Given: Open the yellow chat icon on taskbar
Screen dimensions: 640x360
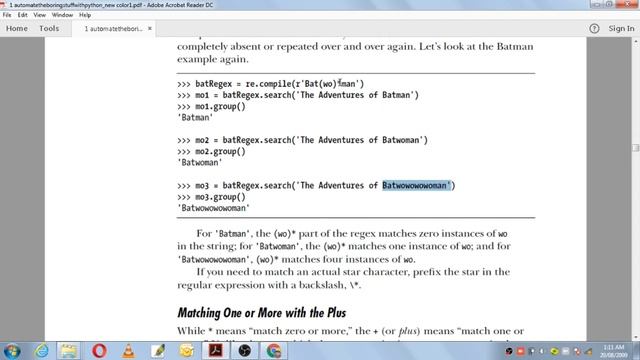Looking at the screenshot, I should 187,351.
